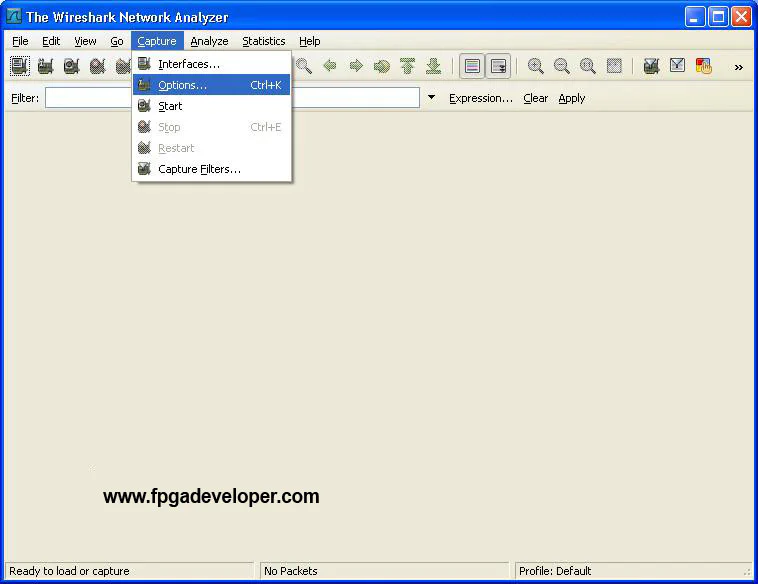Show hidden toolbar items via the overflow chevron
The width and height of the screenshot is (758, 584).
(739, 67)
